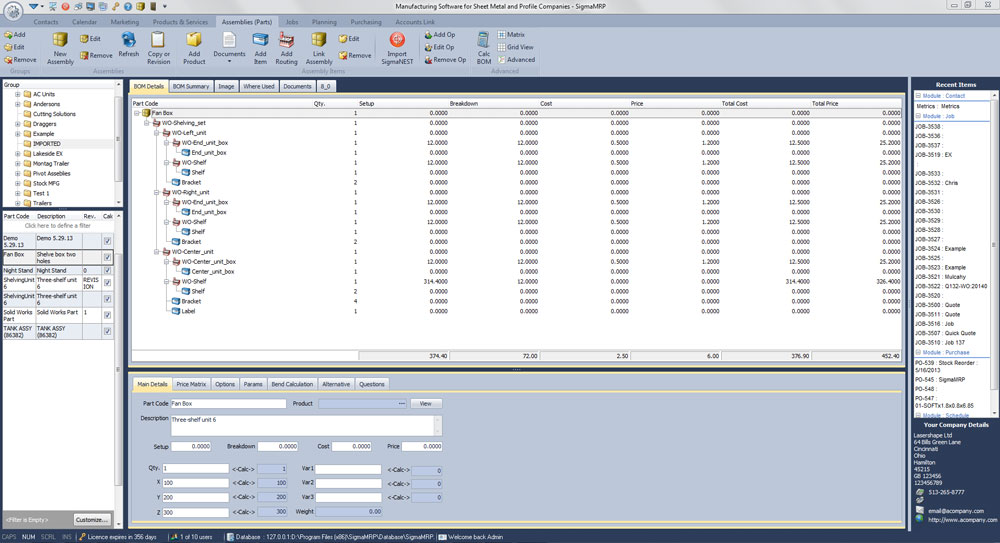Click the New Assembly icon
Image resolution: width=1000 pixels, height=543 pixels.
(60, 40)
